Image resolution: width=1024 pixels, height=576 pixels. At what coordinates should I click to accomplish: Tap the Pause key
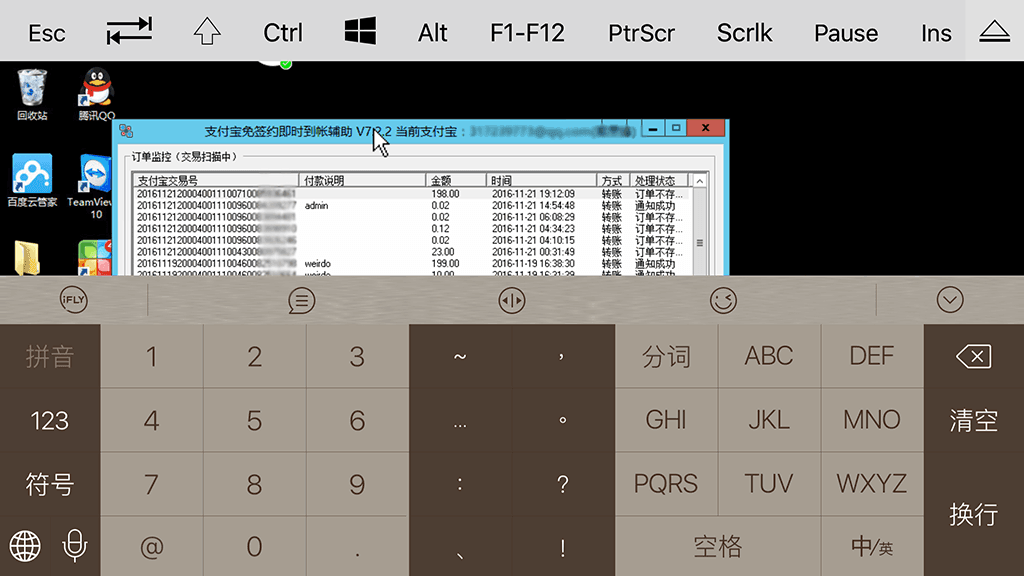pos(846,33)
